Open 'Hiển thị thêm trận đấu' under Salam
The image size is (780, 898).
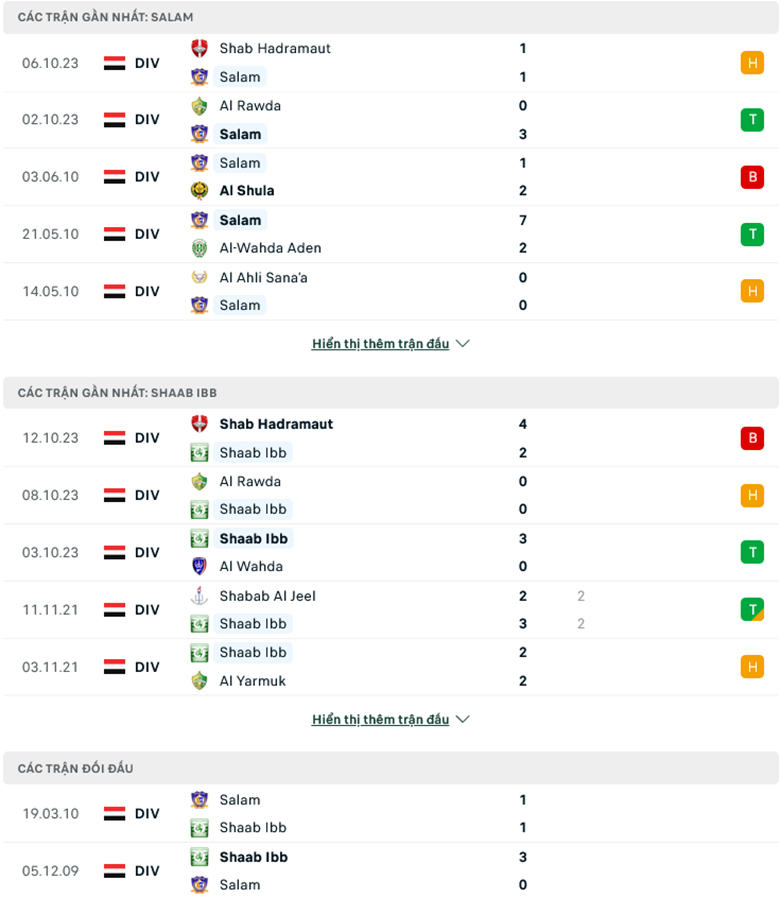pos(380,344)
